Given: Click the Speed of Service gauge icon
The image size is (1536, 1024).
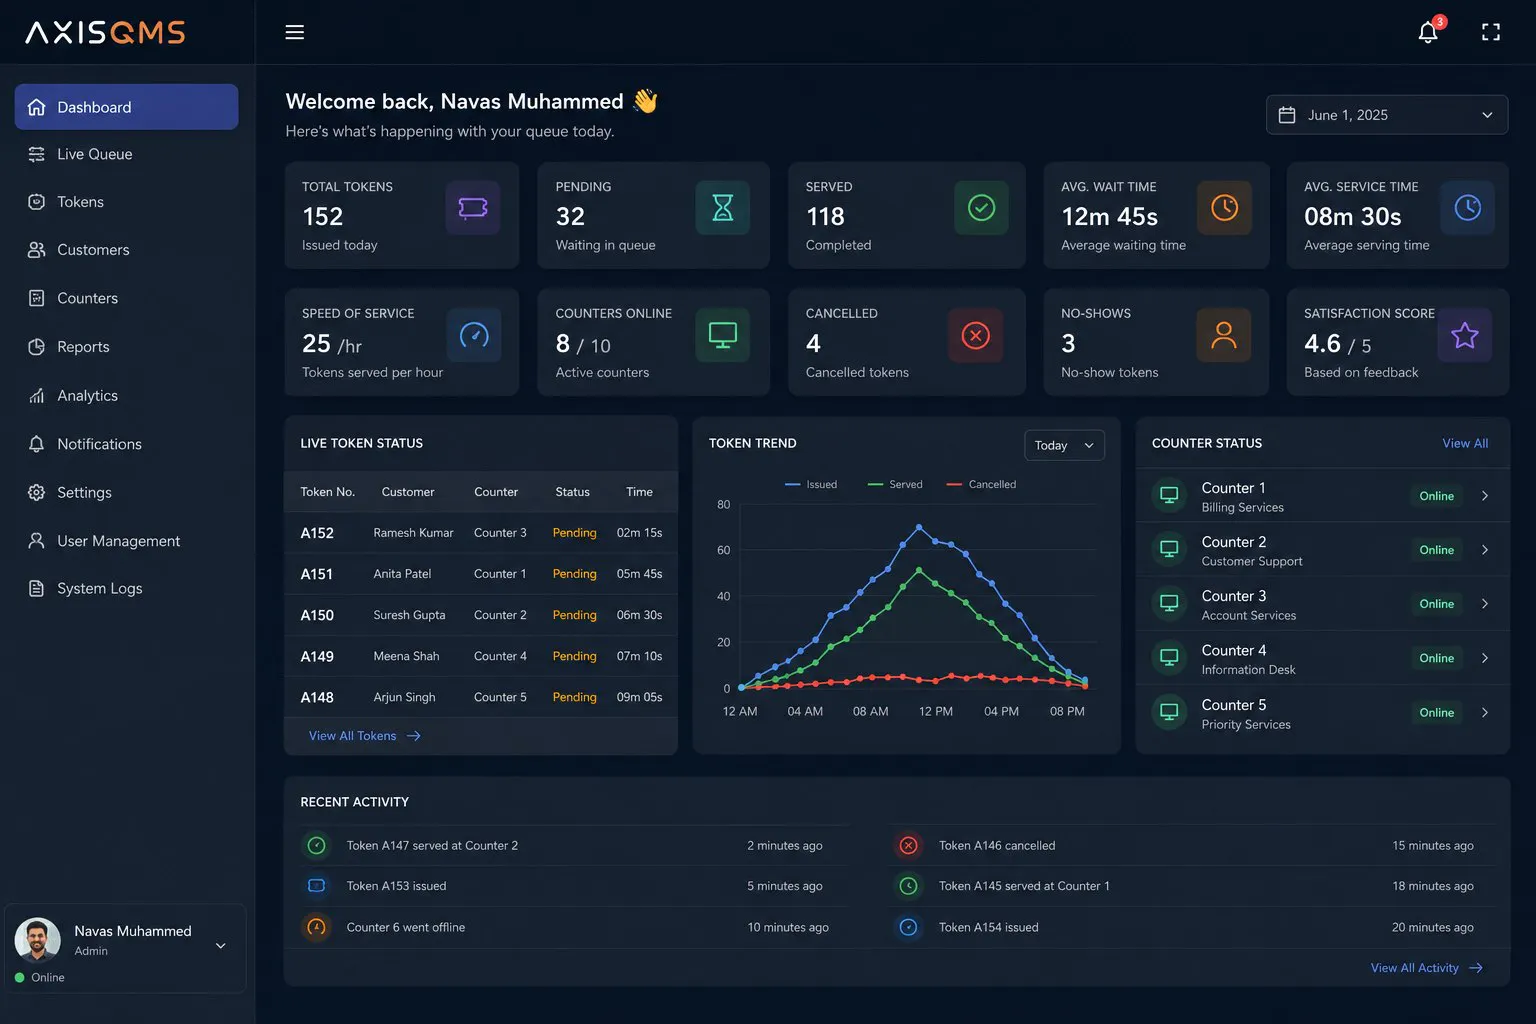Looking at the screenshot, I should [473, 335].
